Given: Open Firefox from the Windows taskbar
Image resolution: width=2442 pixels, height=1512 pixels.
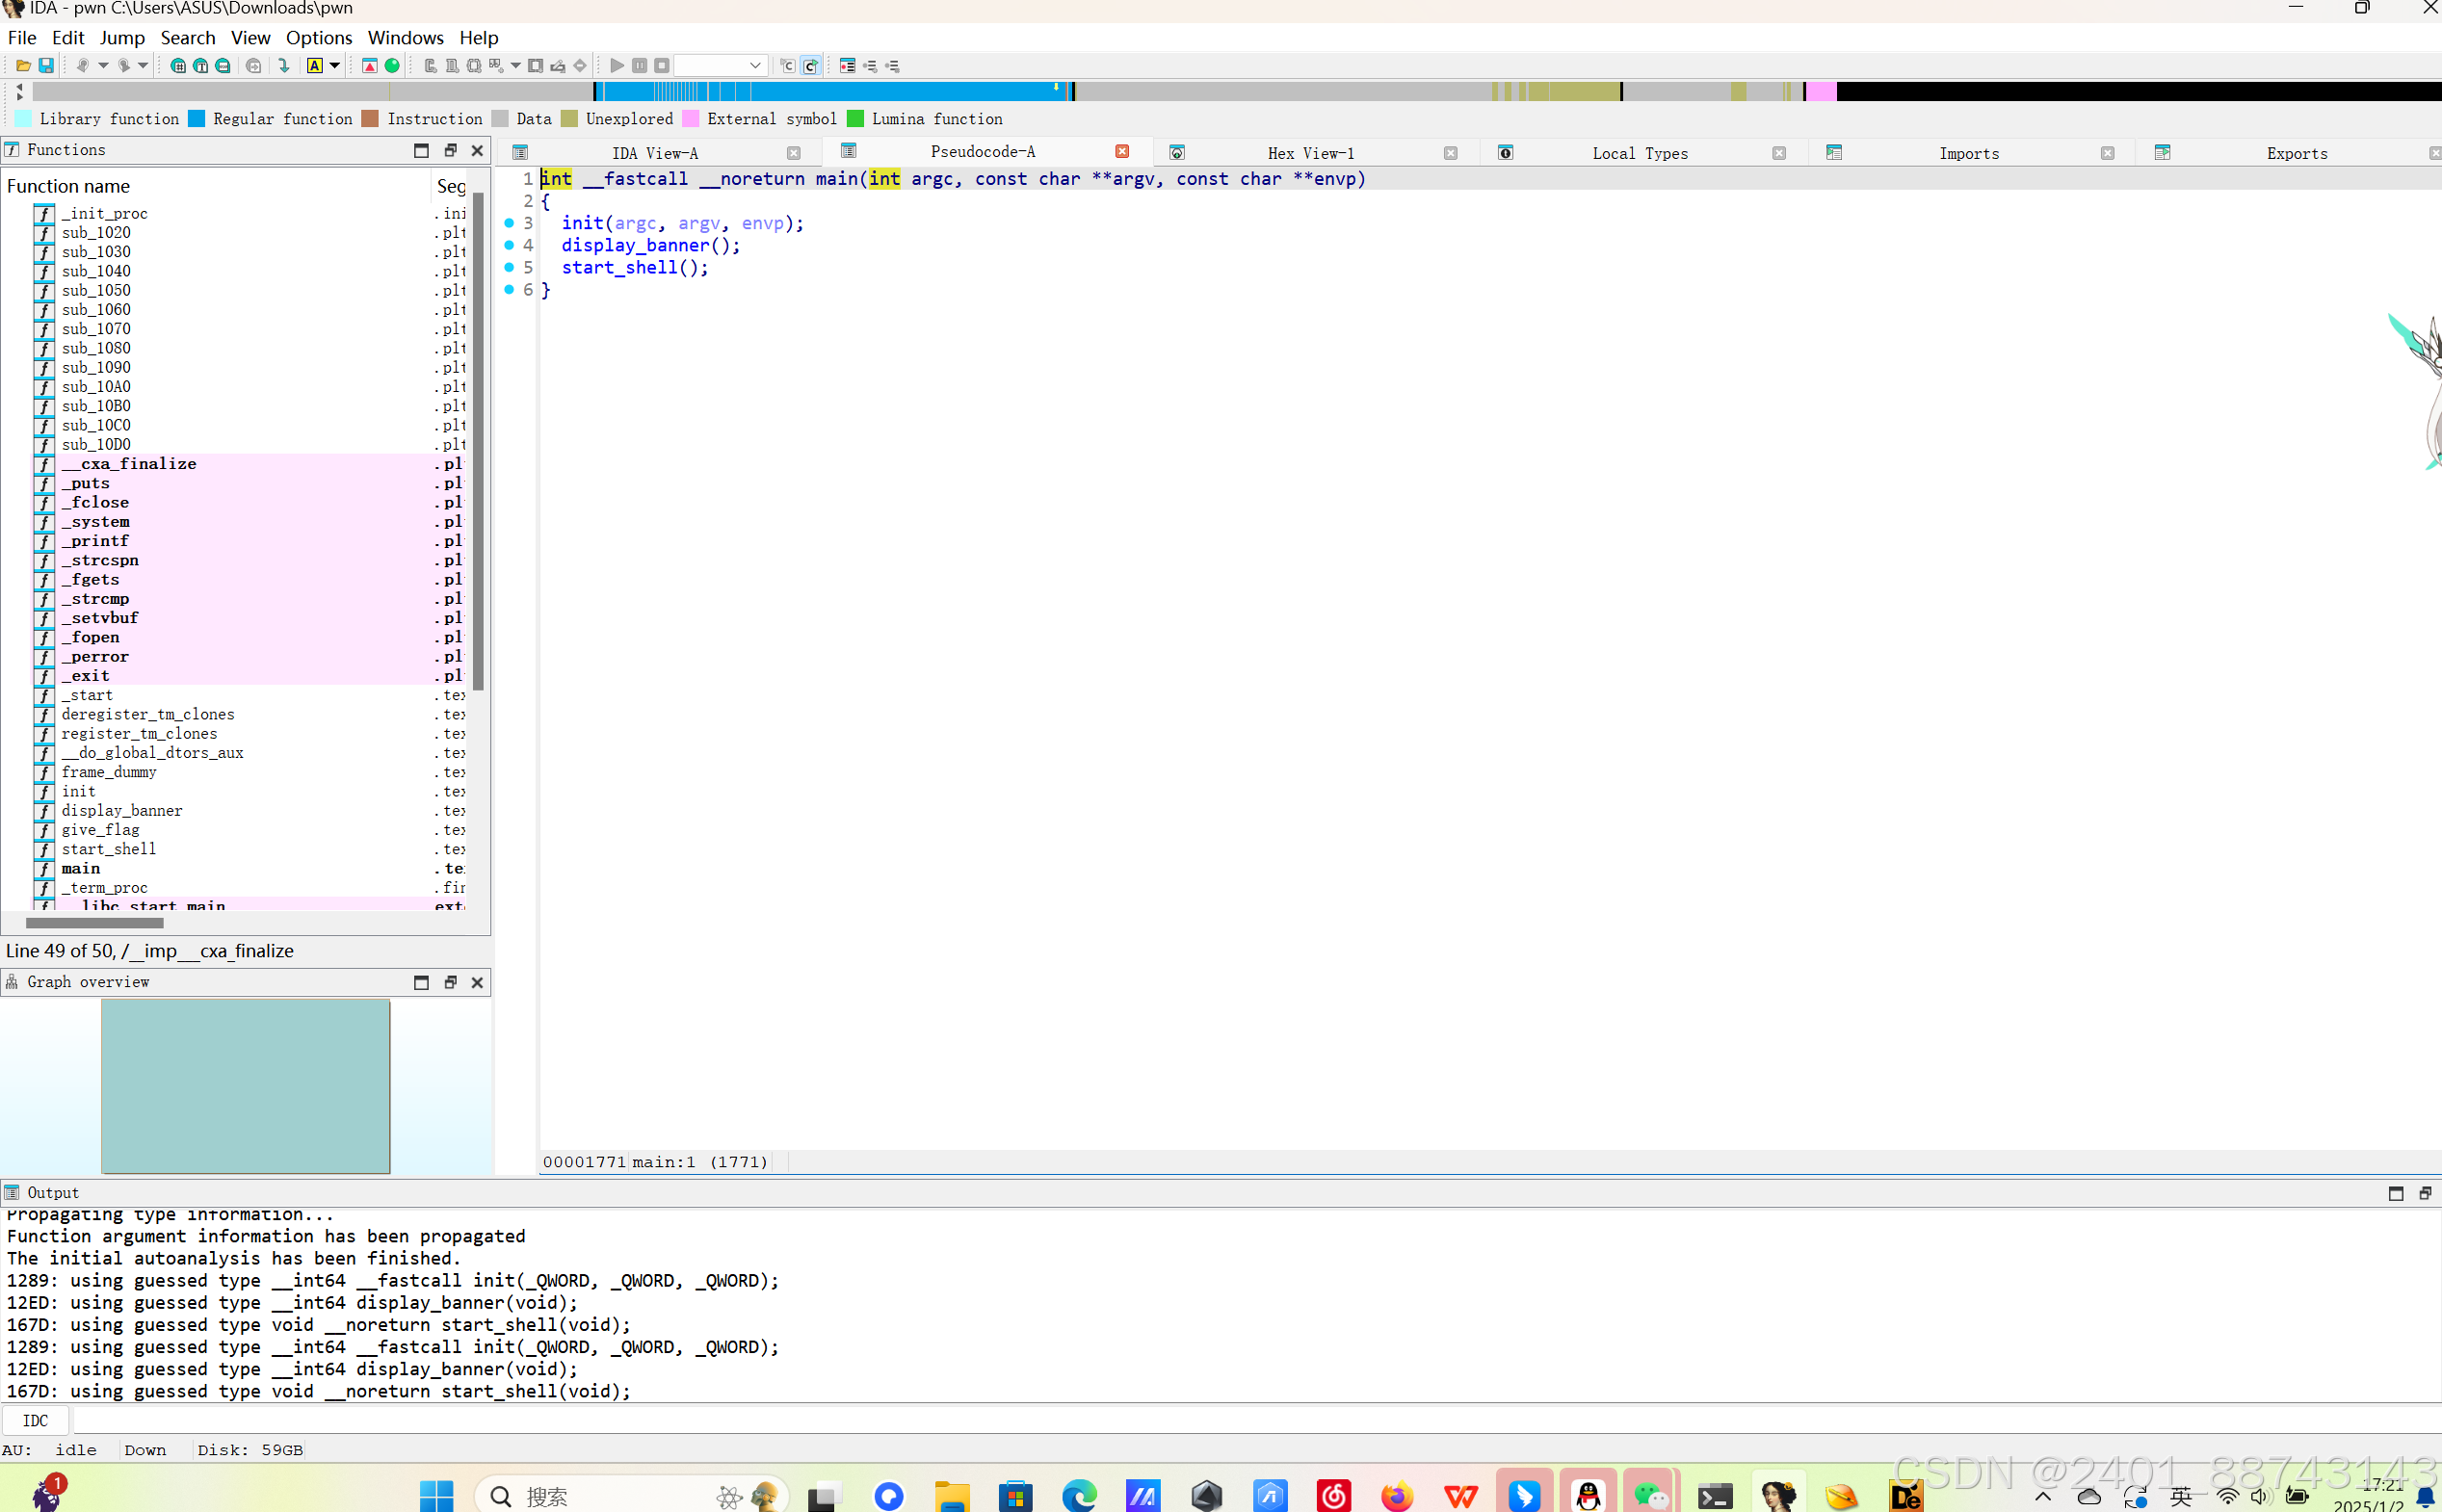Looking at the screenshot, I should pyautogui.click(x=1397, y=1496).
